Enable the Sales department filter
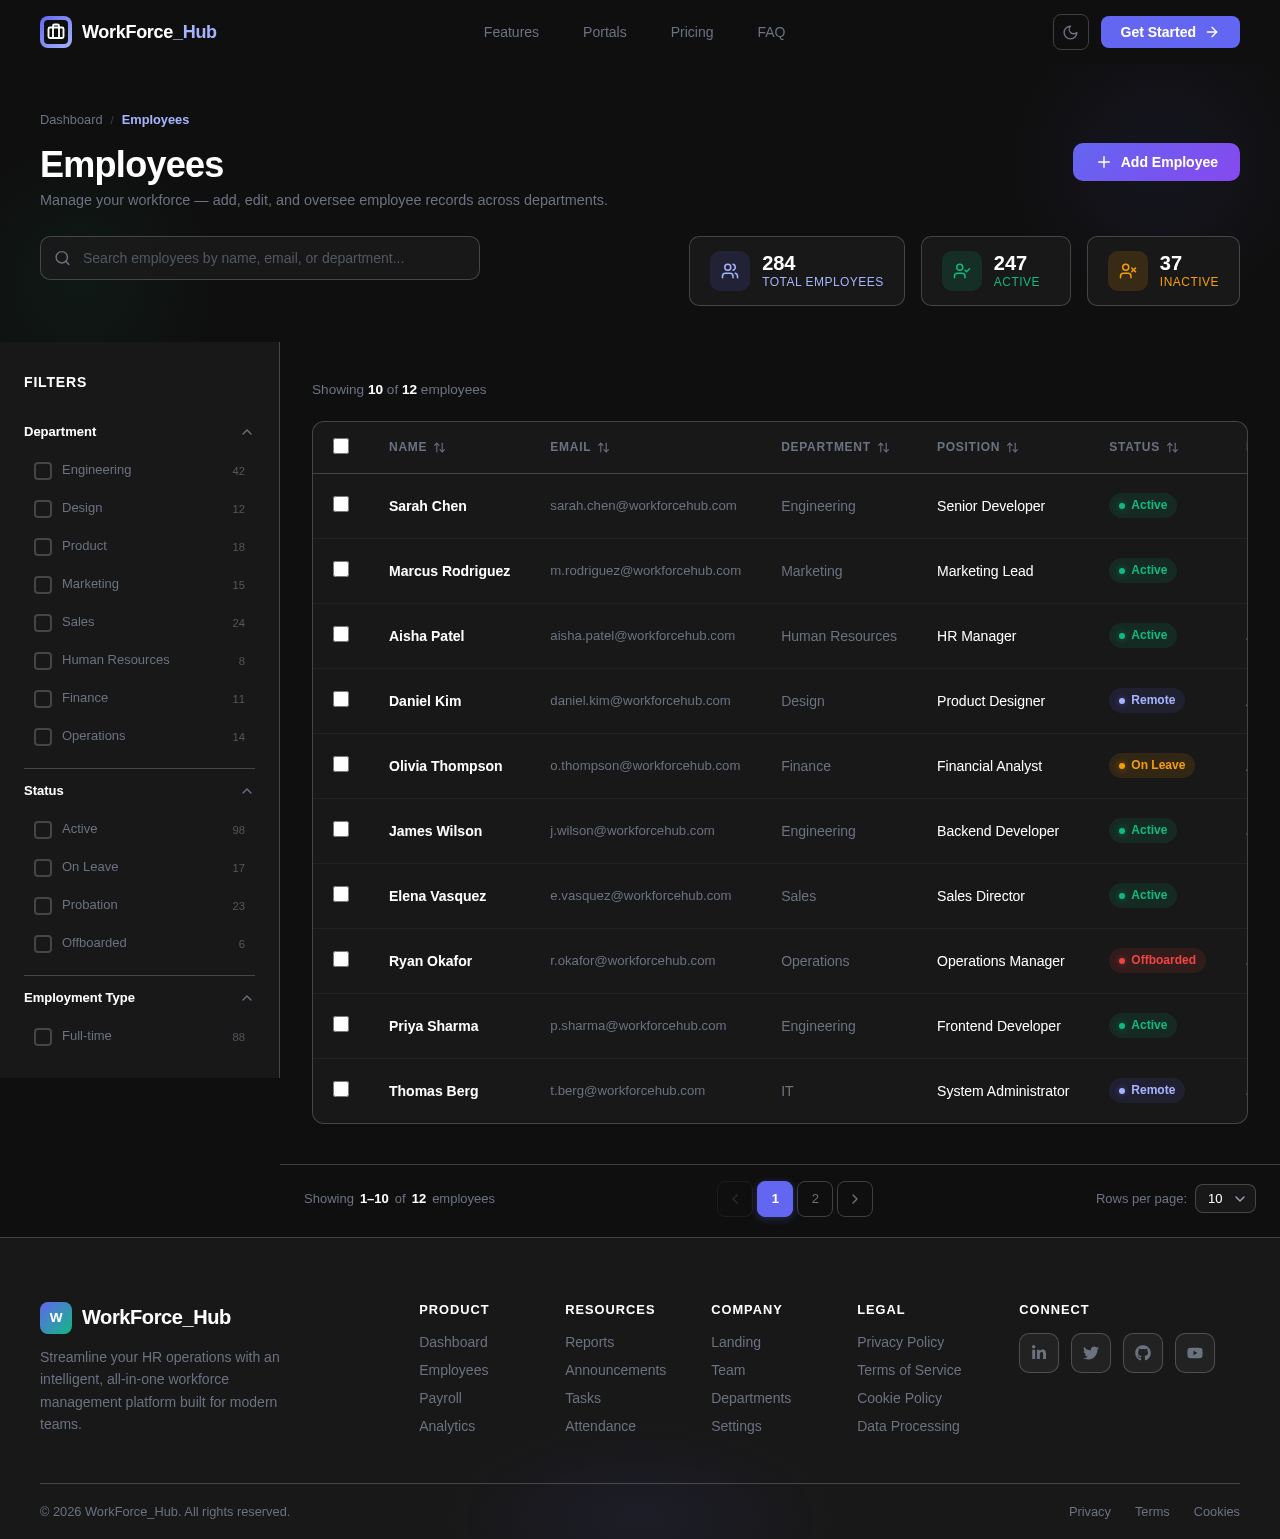1280x1539 pixels. [43, 623]
